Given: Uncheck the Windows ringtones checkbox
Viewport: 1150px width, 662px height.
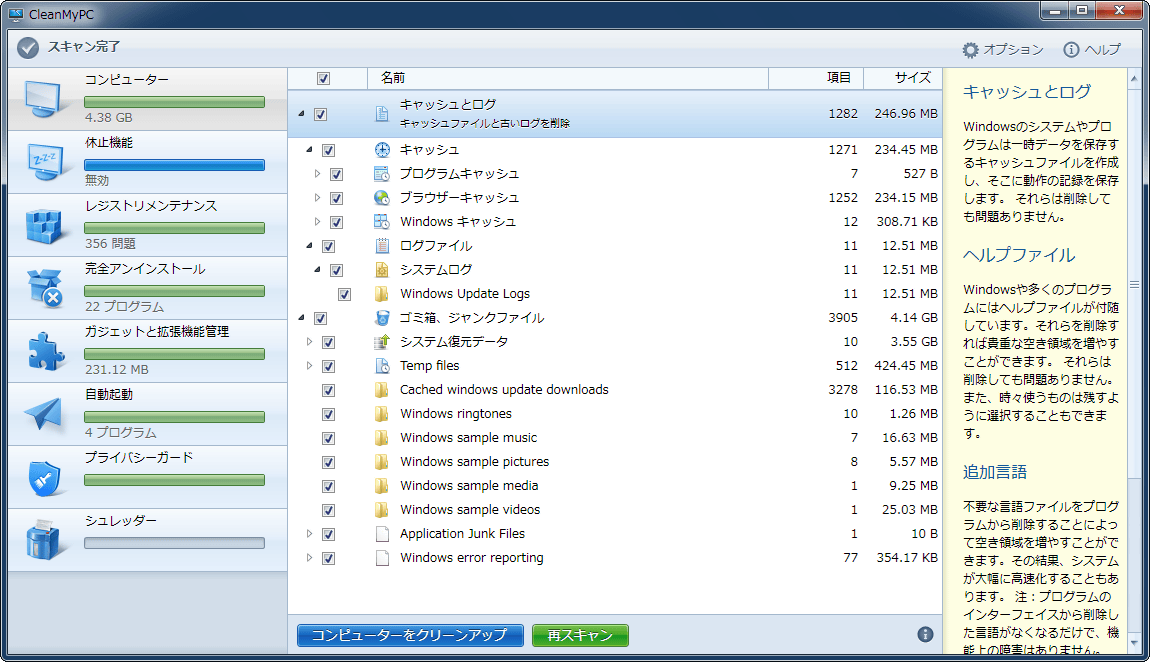Looking at the screenshot, I should click(x=329, y=415).
